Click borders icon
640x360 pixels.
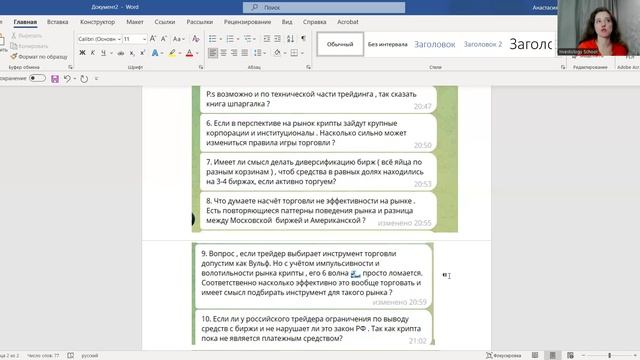[x=294, y=53]
